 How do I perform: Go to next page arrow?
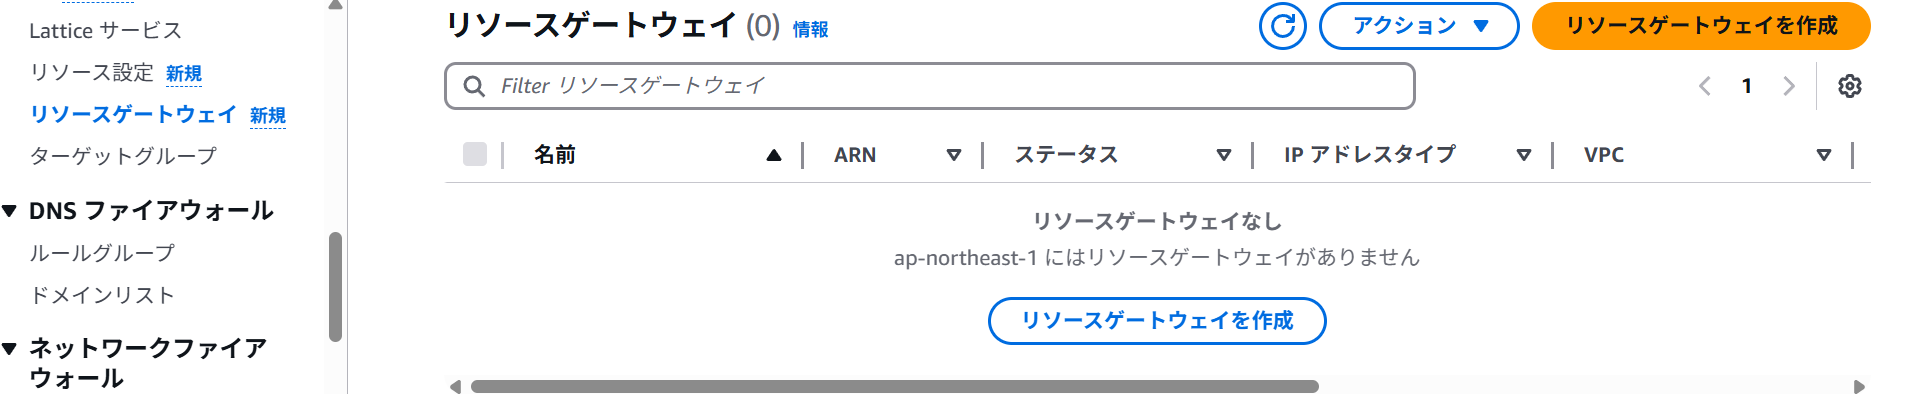pos(1789,86)
